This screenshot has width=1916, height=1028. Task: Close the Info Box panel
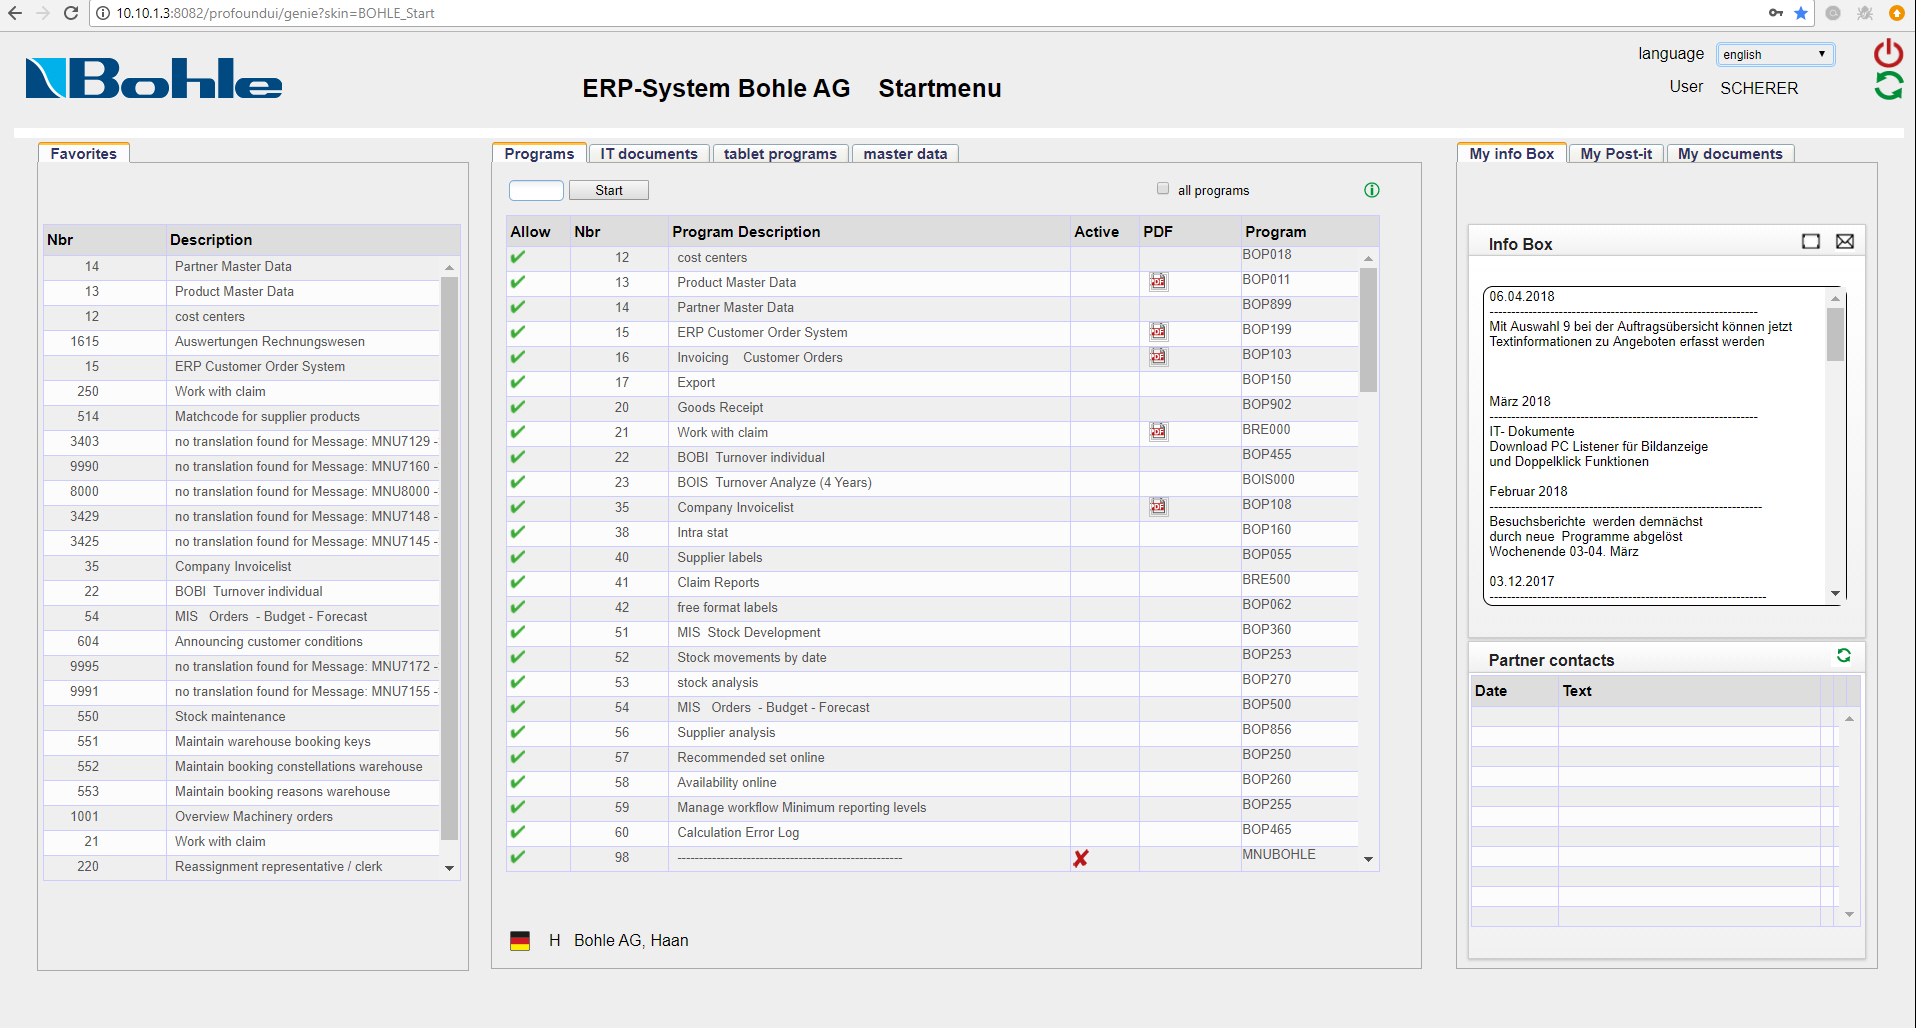[1845, 241]
